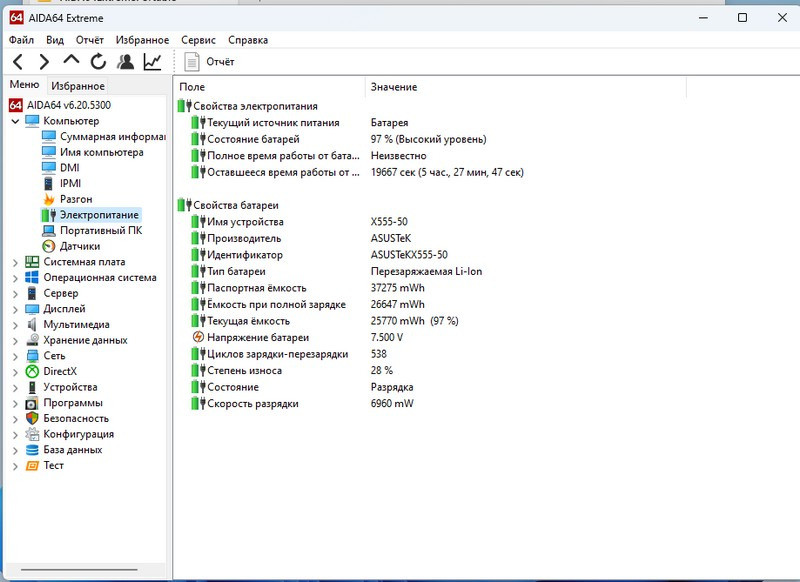The height and width of the screenshot is (582, 800).
Task: Go up one level with the up arrow icon
Action: (71, 60)
